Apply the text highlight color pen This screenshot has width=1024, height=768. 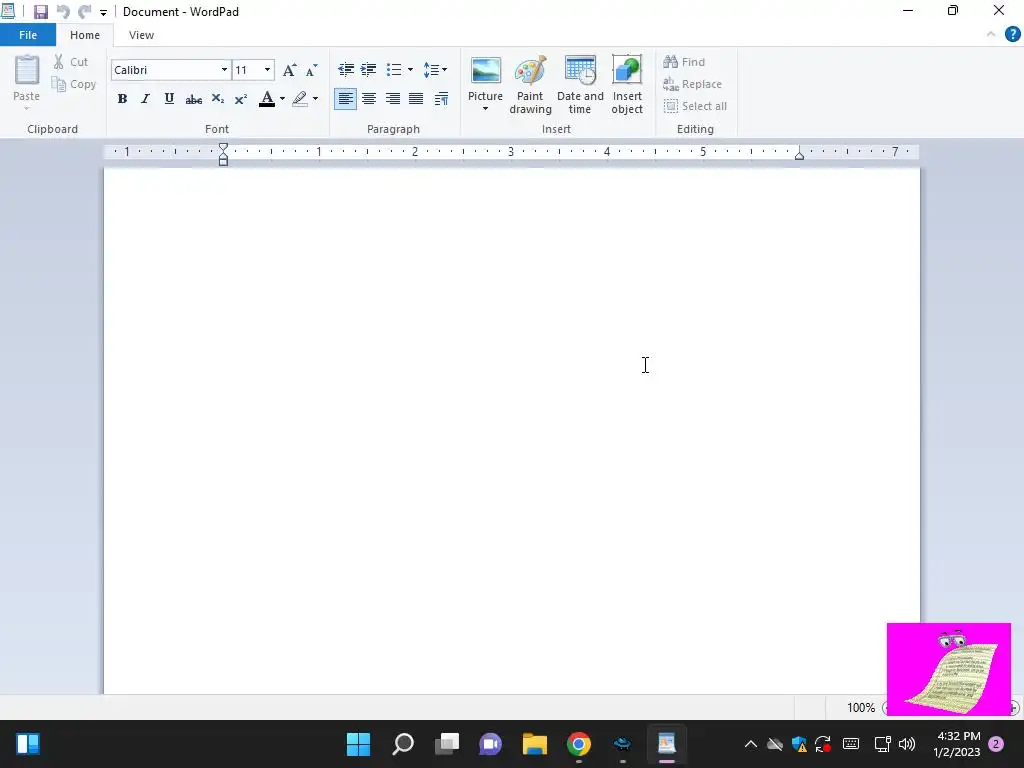(x=300, y=99)
